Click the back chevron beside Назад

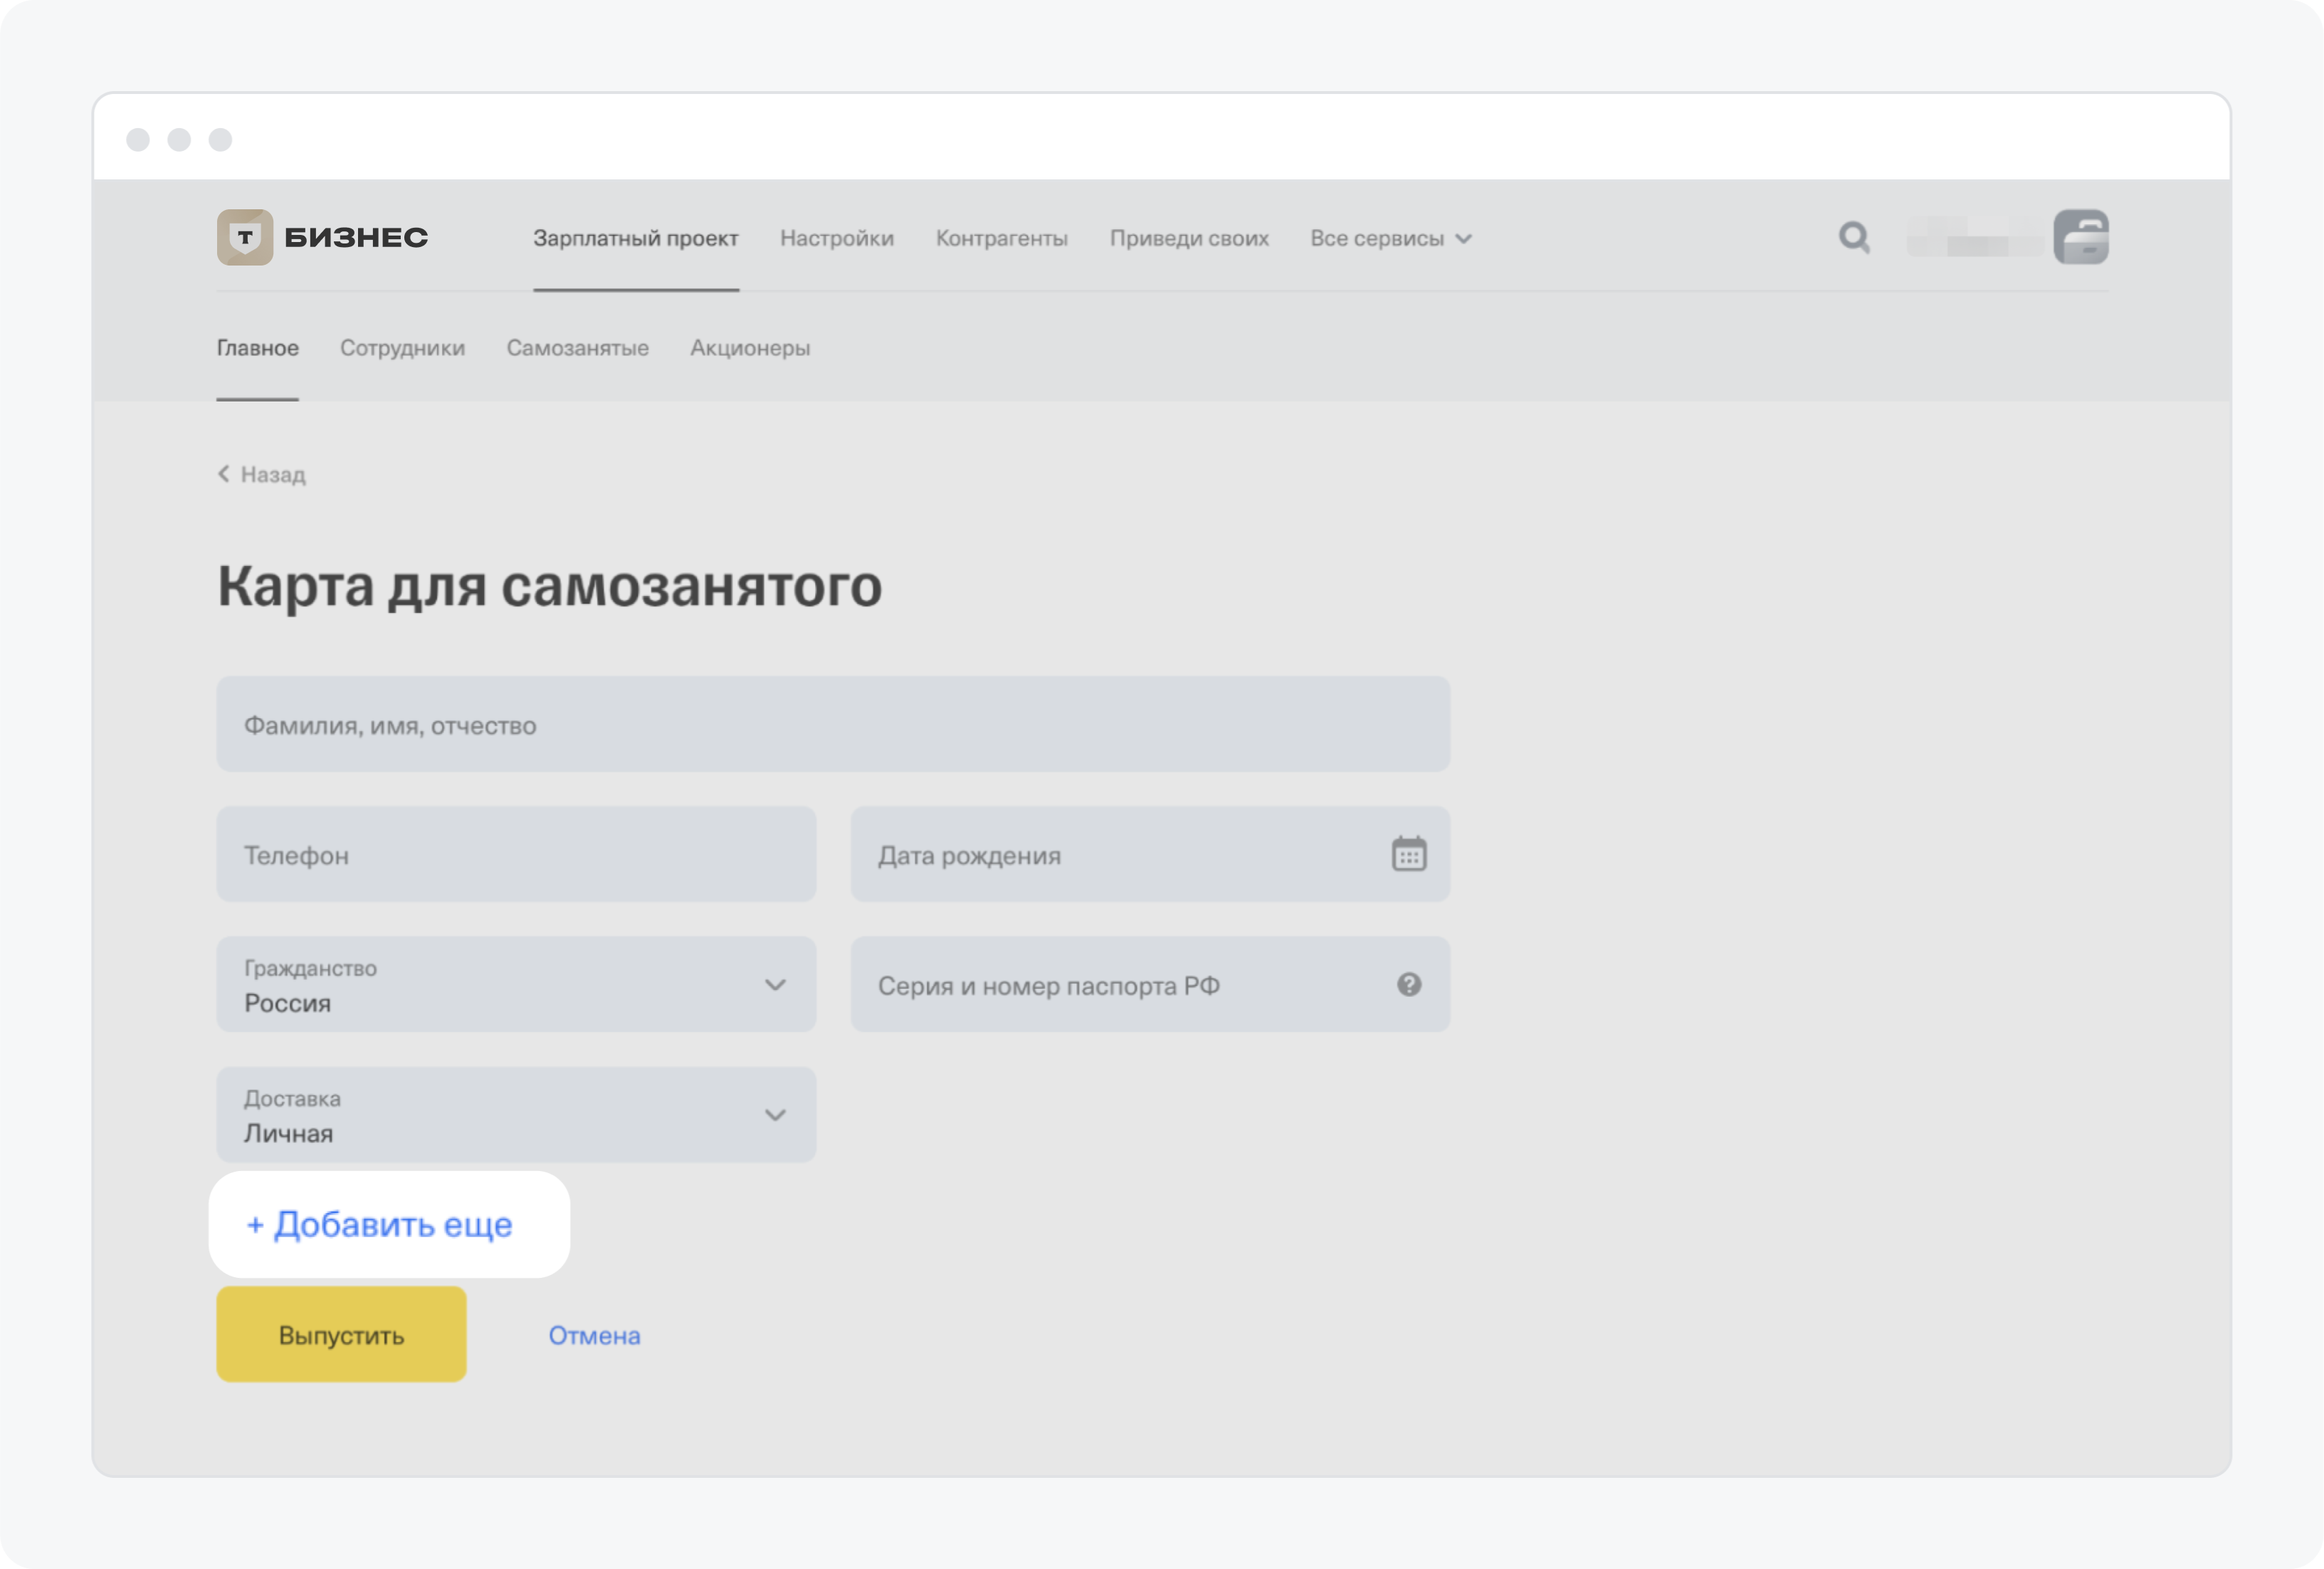[224, 474]
